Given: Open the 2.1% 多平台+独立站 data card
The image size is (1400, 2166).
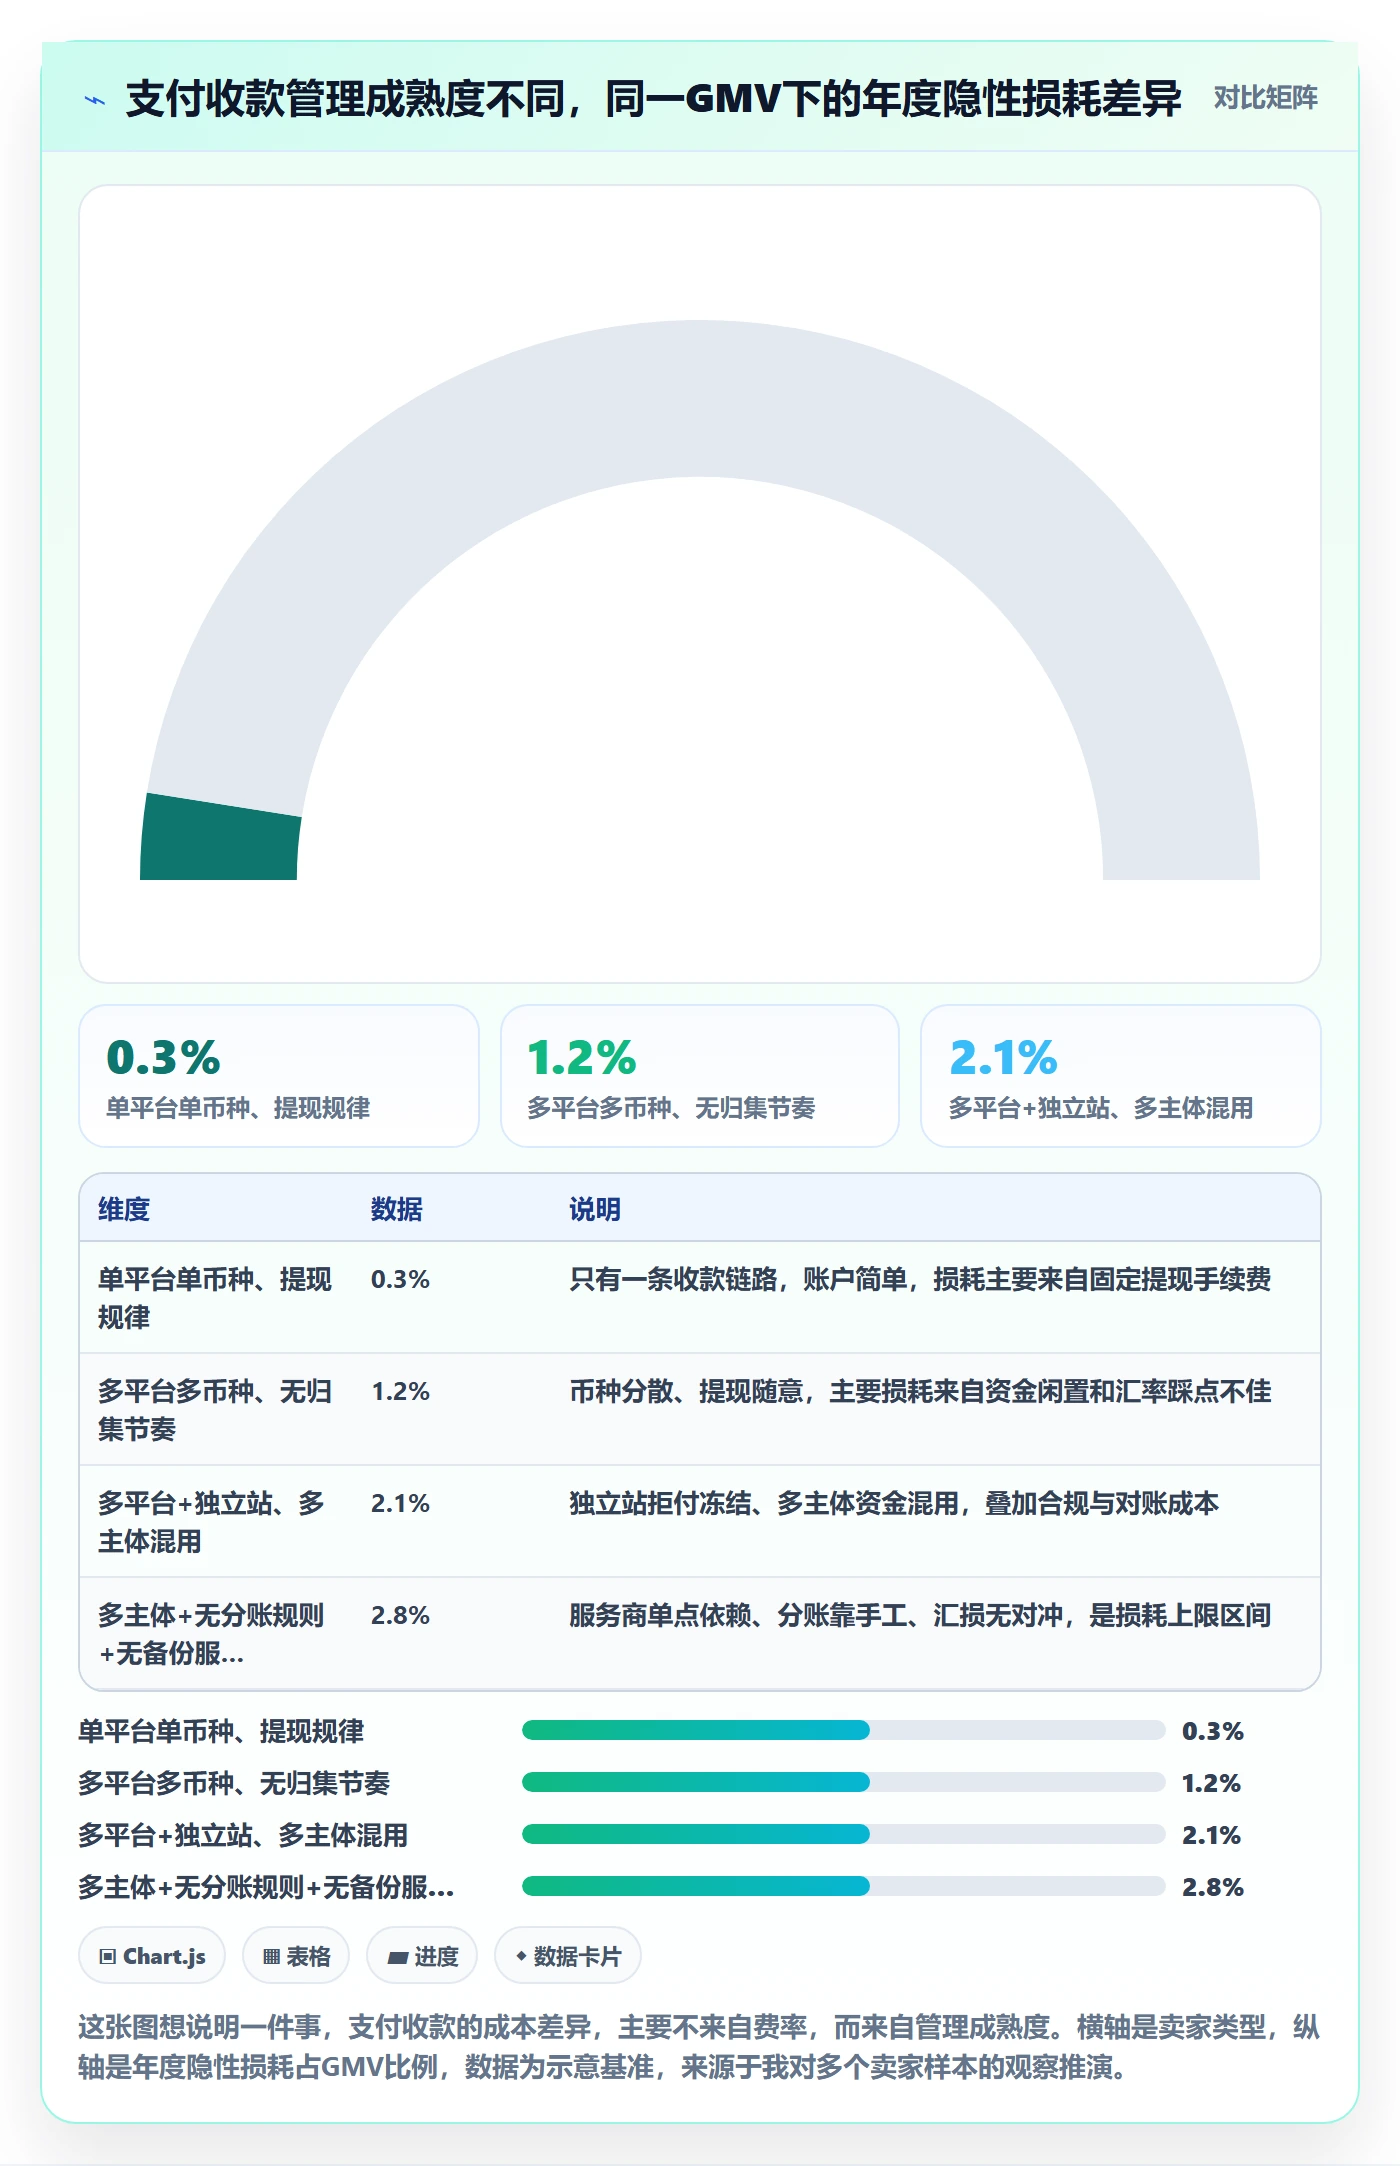Looking at the screenshot, I should (x=1121, y=1076).
